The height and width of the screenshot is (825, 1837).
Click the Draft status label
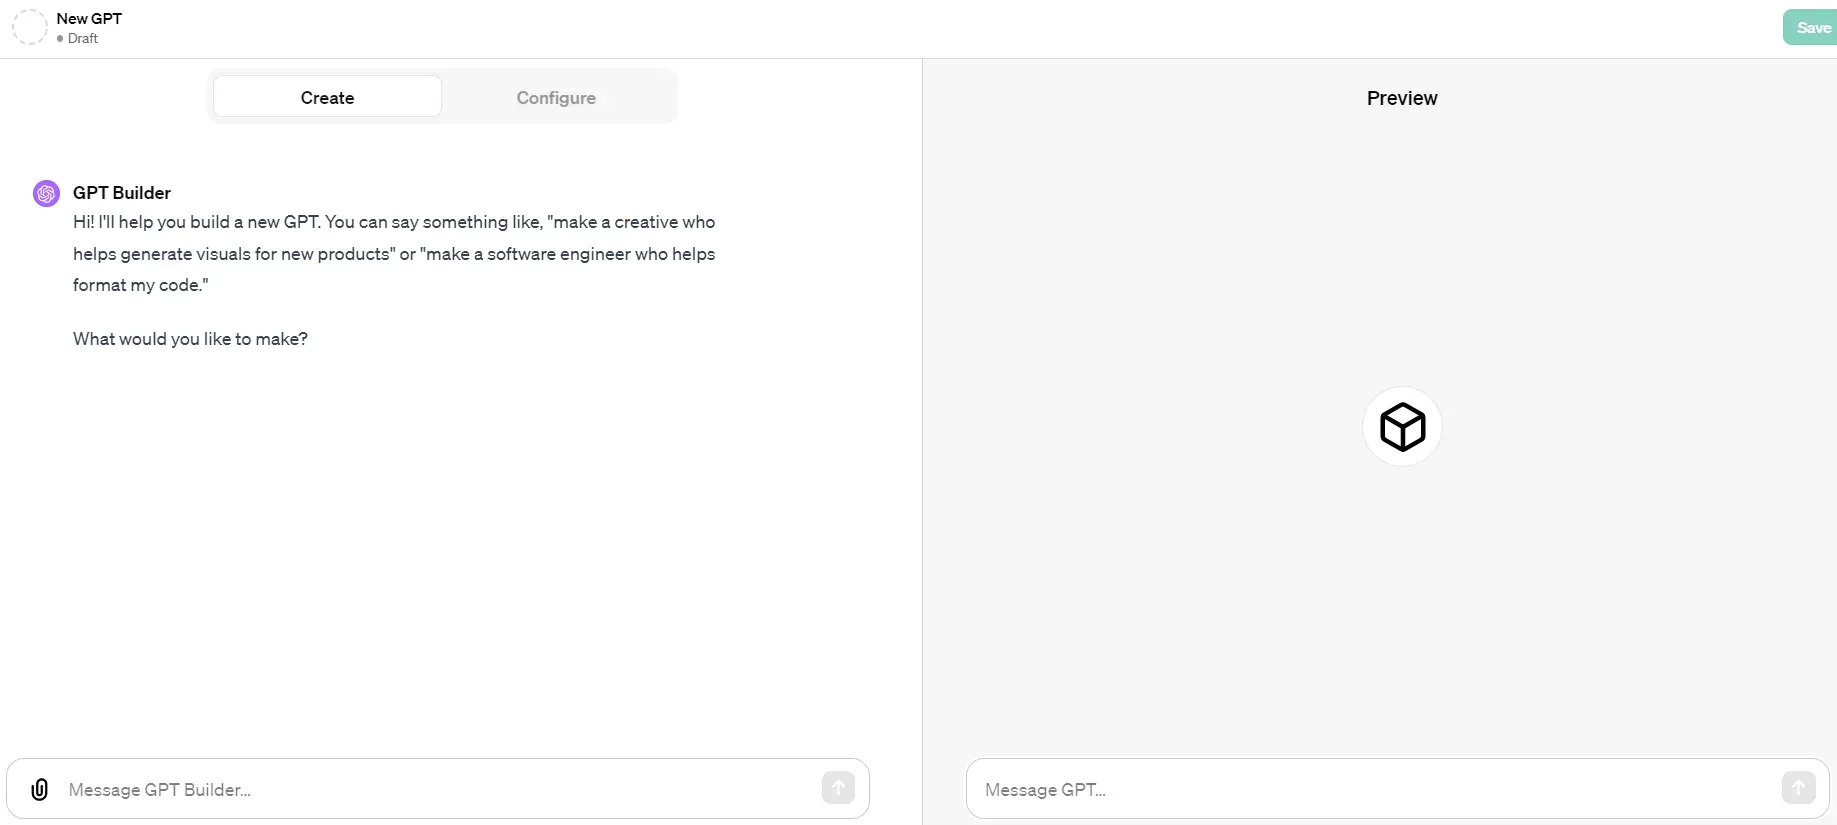83,38
